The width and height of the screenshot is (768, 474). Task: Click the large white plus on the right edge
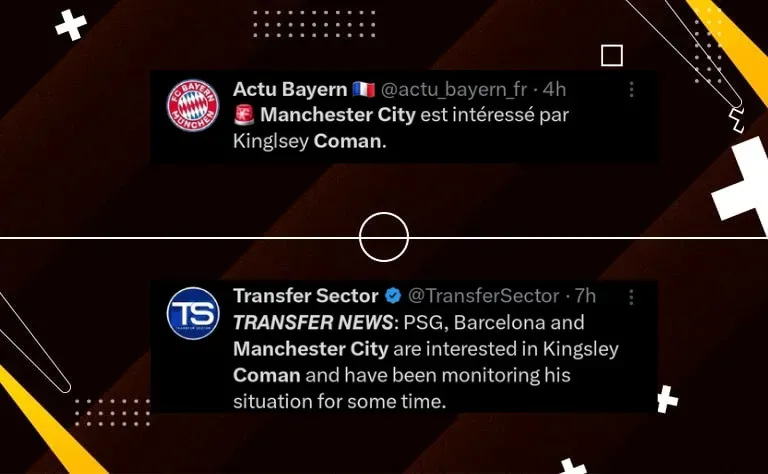[742, 184]
